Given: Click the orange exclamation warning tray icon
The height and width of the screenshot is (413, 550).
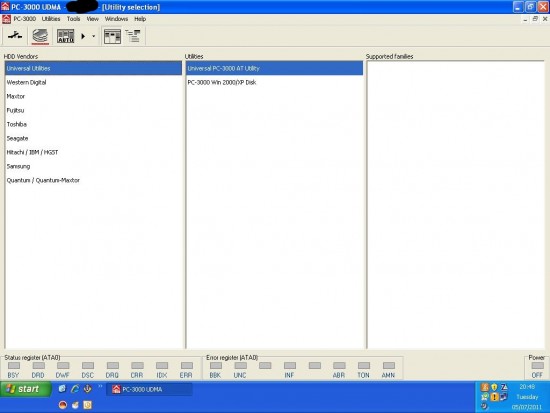Looking at the screenshot, I should pyautogui.click(x=494, y=397).
